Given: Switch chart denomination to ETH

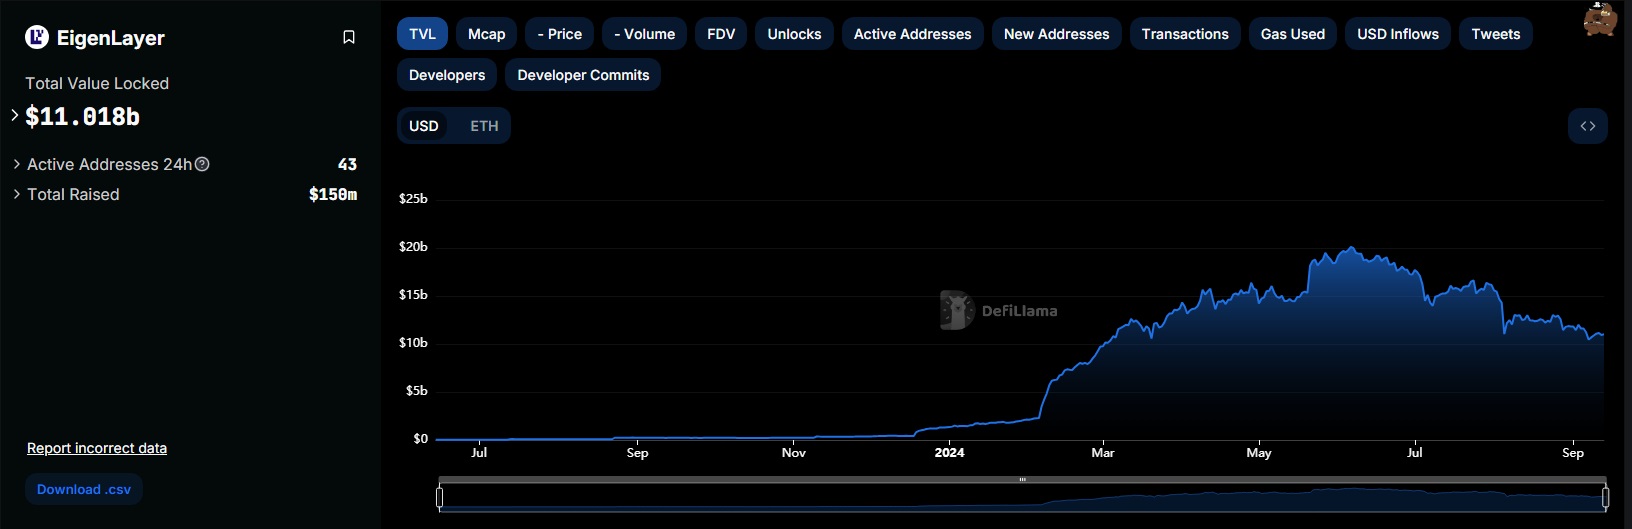Looking at the screenshot, I should pyautogui.click(x=484, y=126).
